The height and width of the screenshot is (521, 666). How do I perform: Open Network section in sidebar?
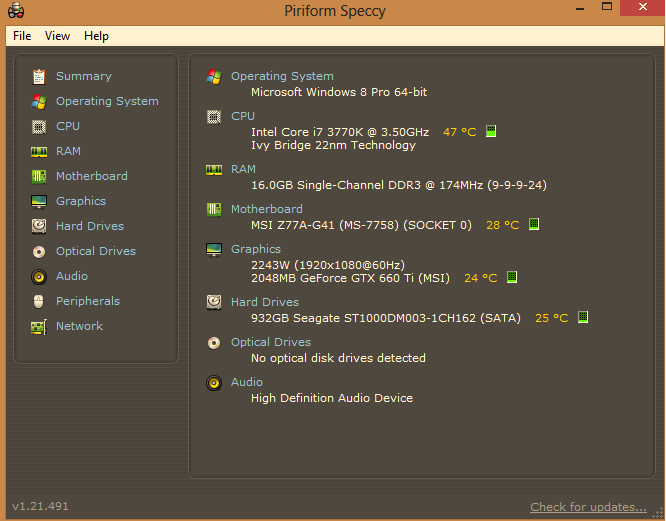point(79,326)
